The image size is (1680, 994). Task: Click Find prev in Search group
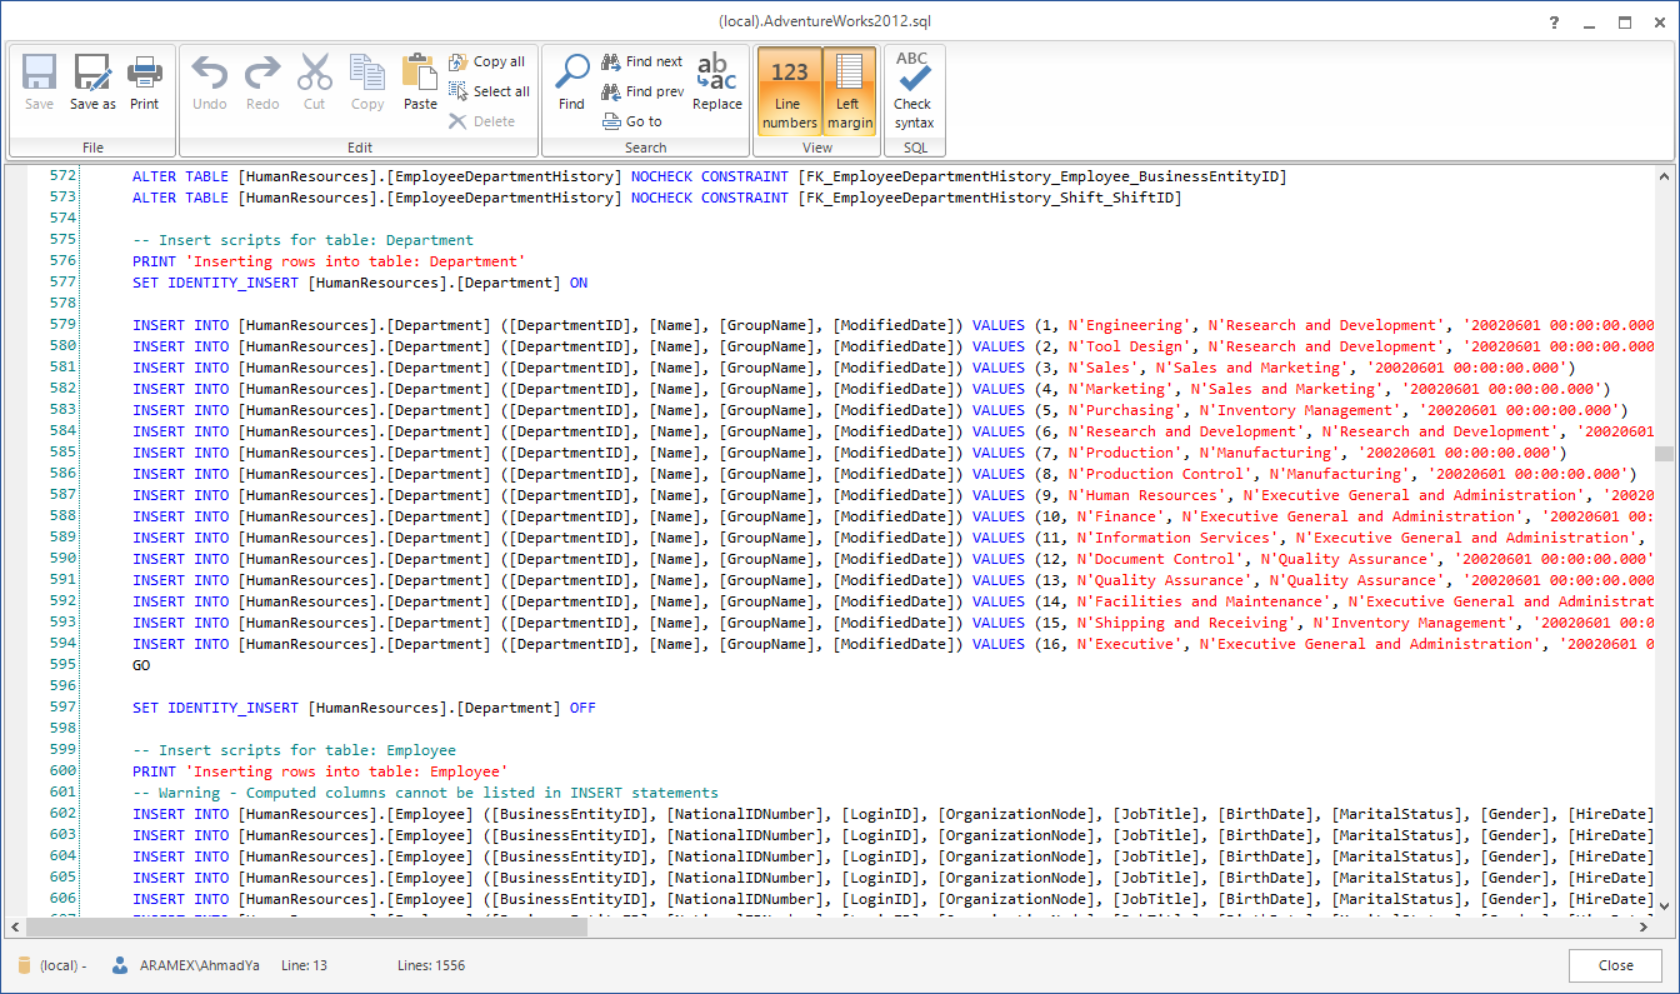point(643,92)
